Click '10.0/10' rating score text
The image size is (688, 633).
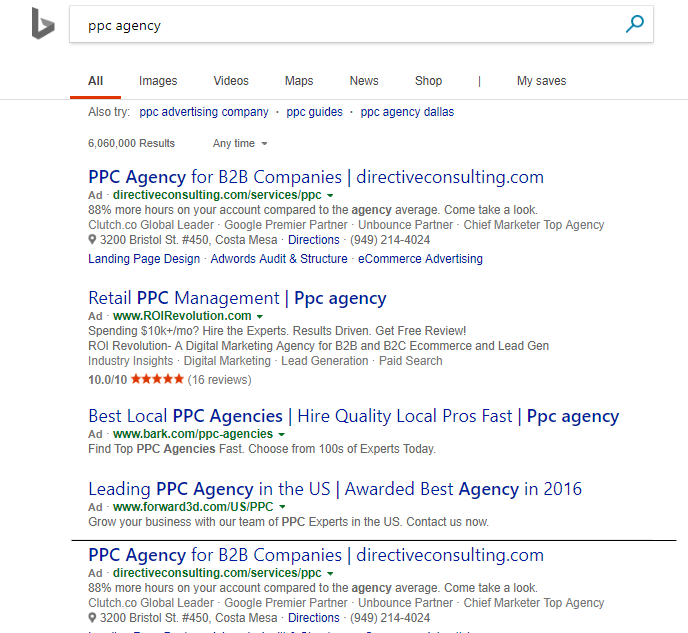(108, 380)
